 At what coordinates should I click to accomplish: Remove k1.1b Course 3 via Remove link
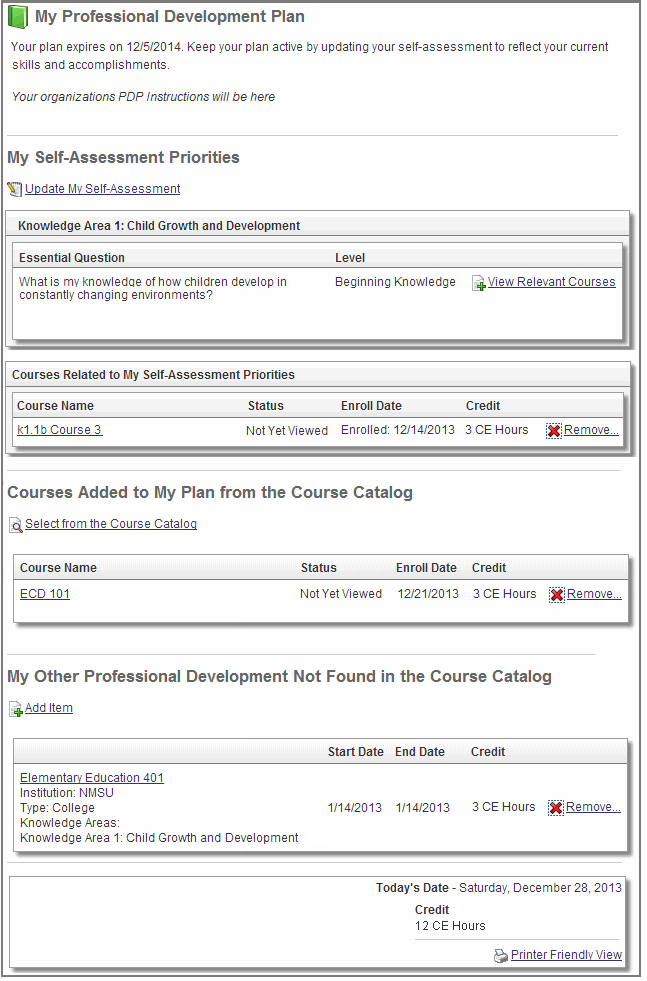pyautogui.click(x=591, y=431)
